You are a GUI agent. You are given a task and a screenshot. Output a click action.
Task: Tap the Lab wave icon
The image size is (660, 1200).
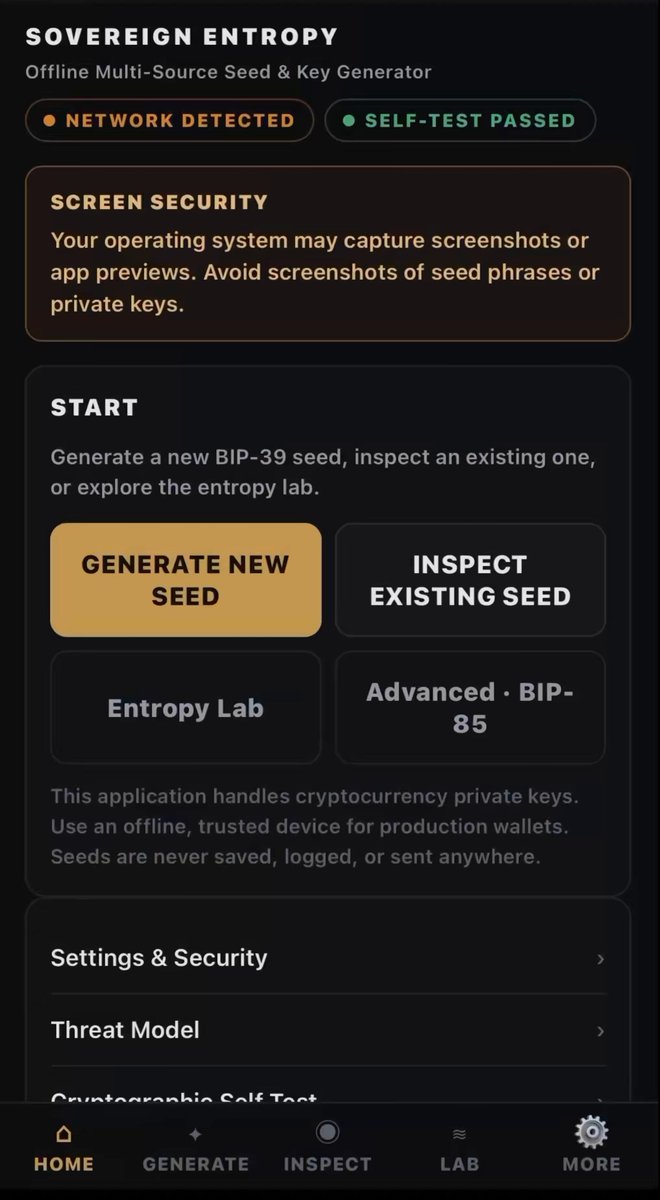459,1134
